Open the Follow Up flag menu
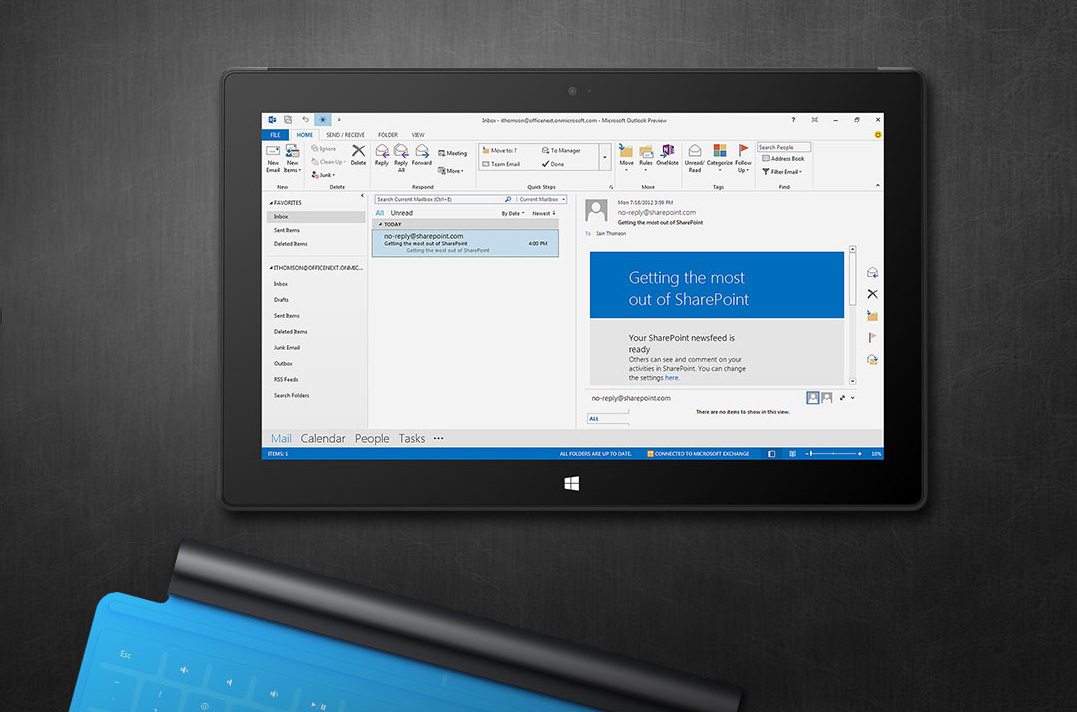The width and height of the screenshot is (1077, 712). pyautogui.click(x=743, y=158)
